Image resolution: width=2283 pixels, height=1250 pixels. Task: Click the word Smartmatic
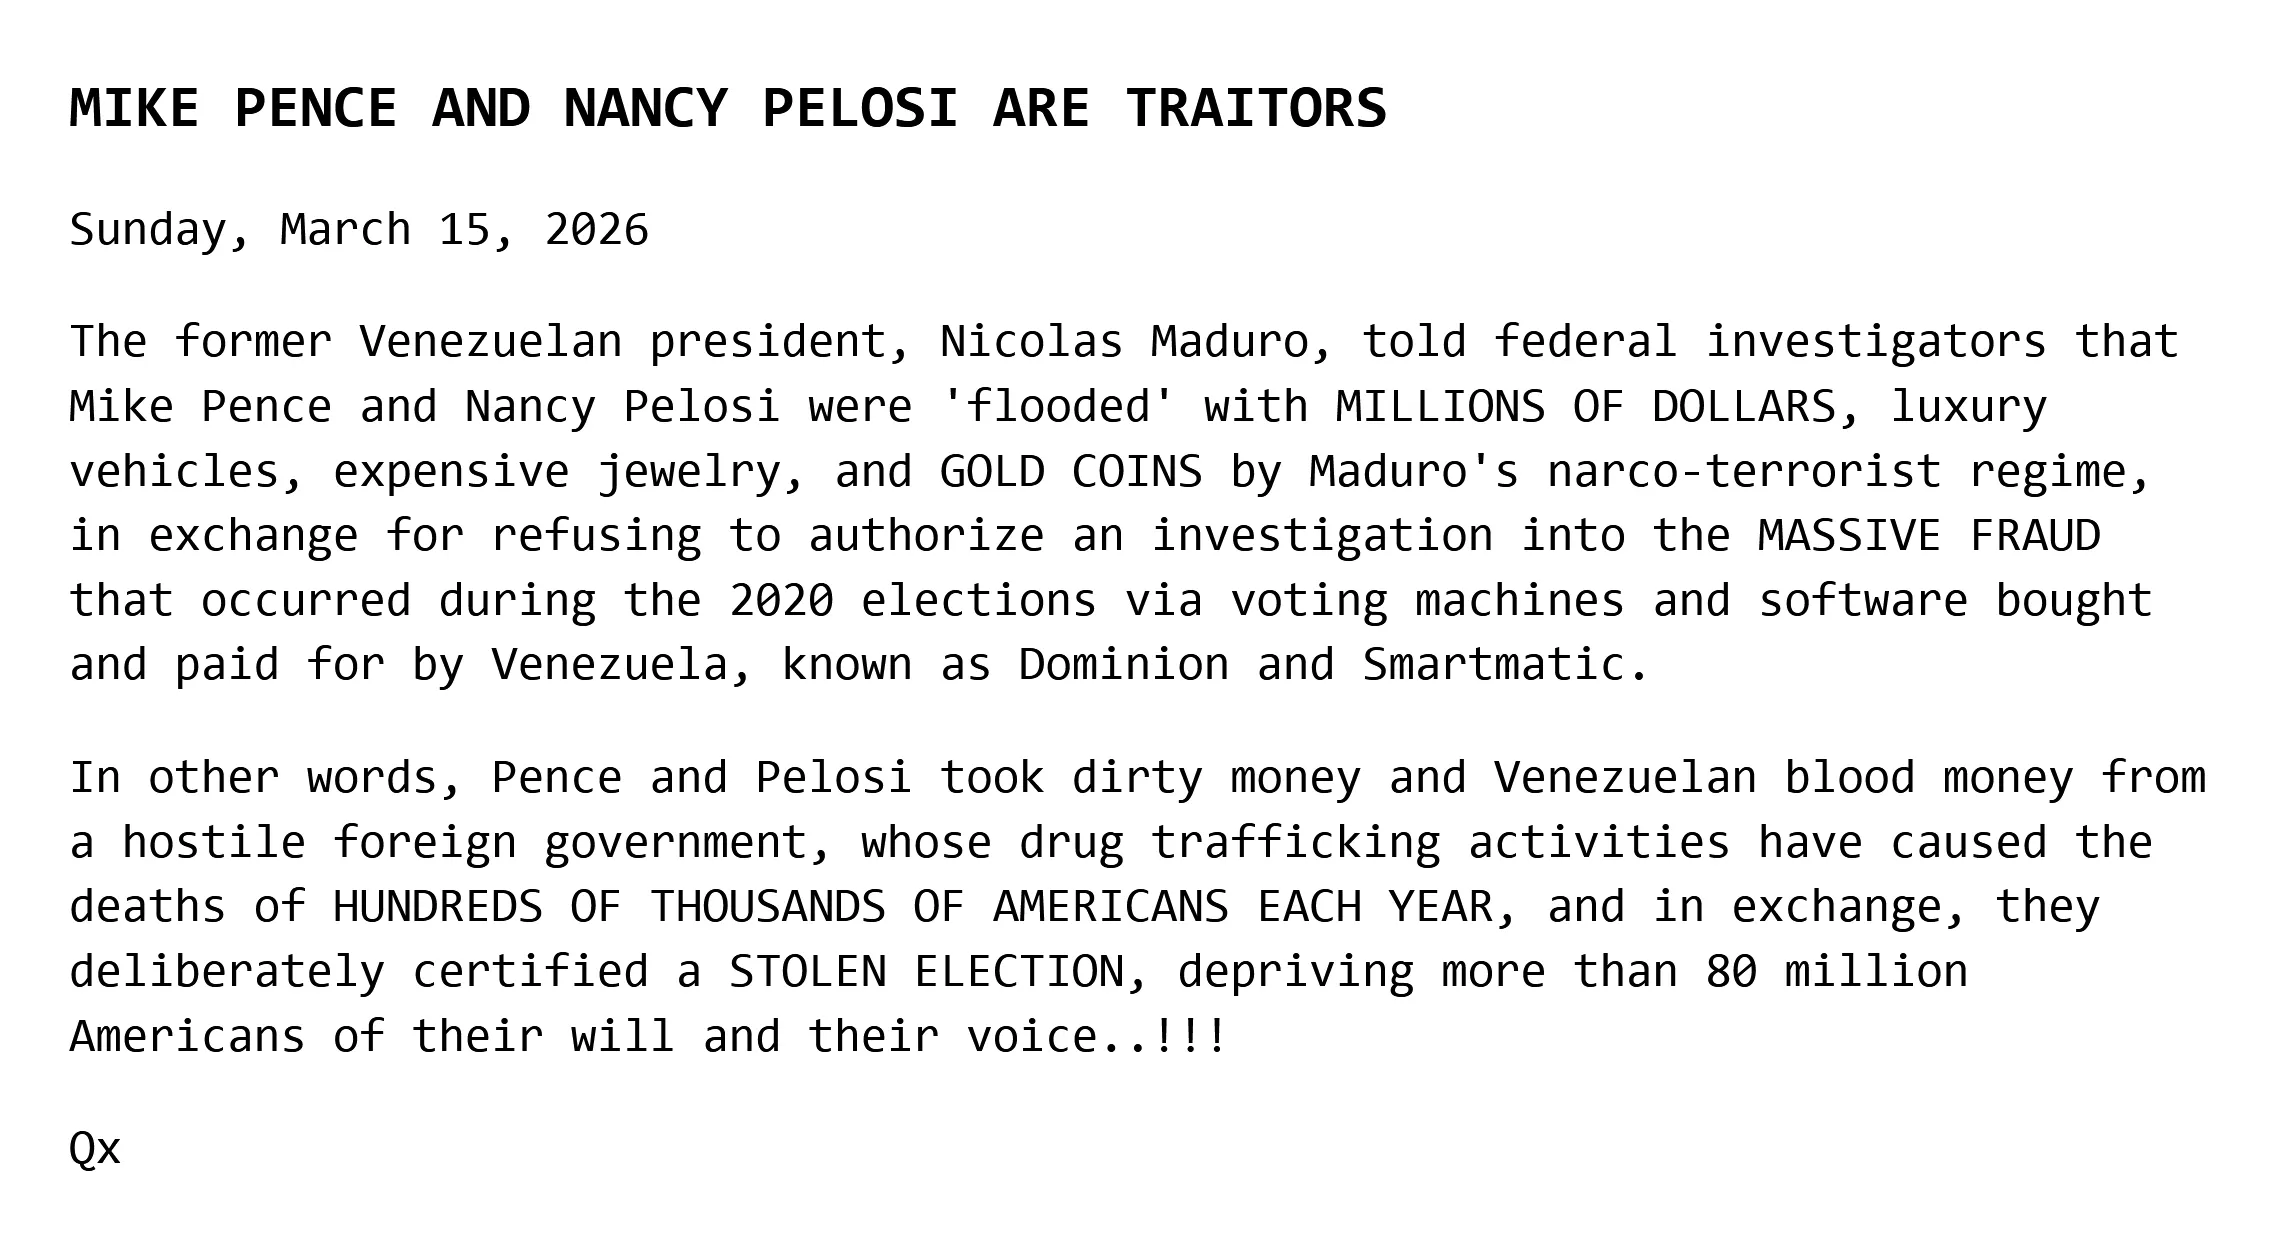tap(1492, 664)
